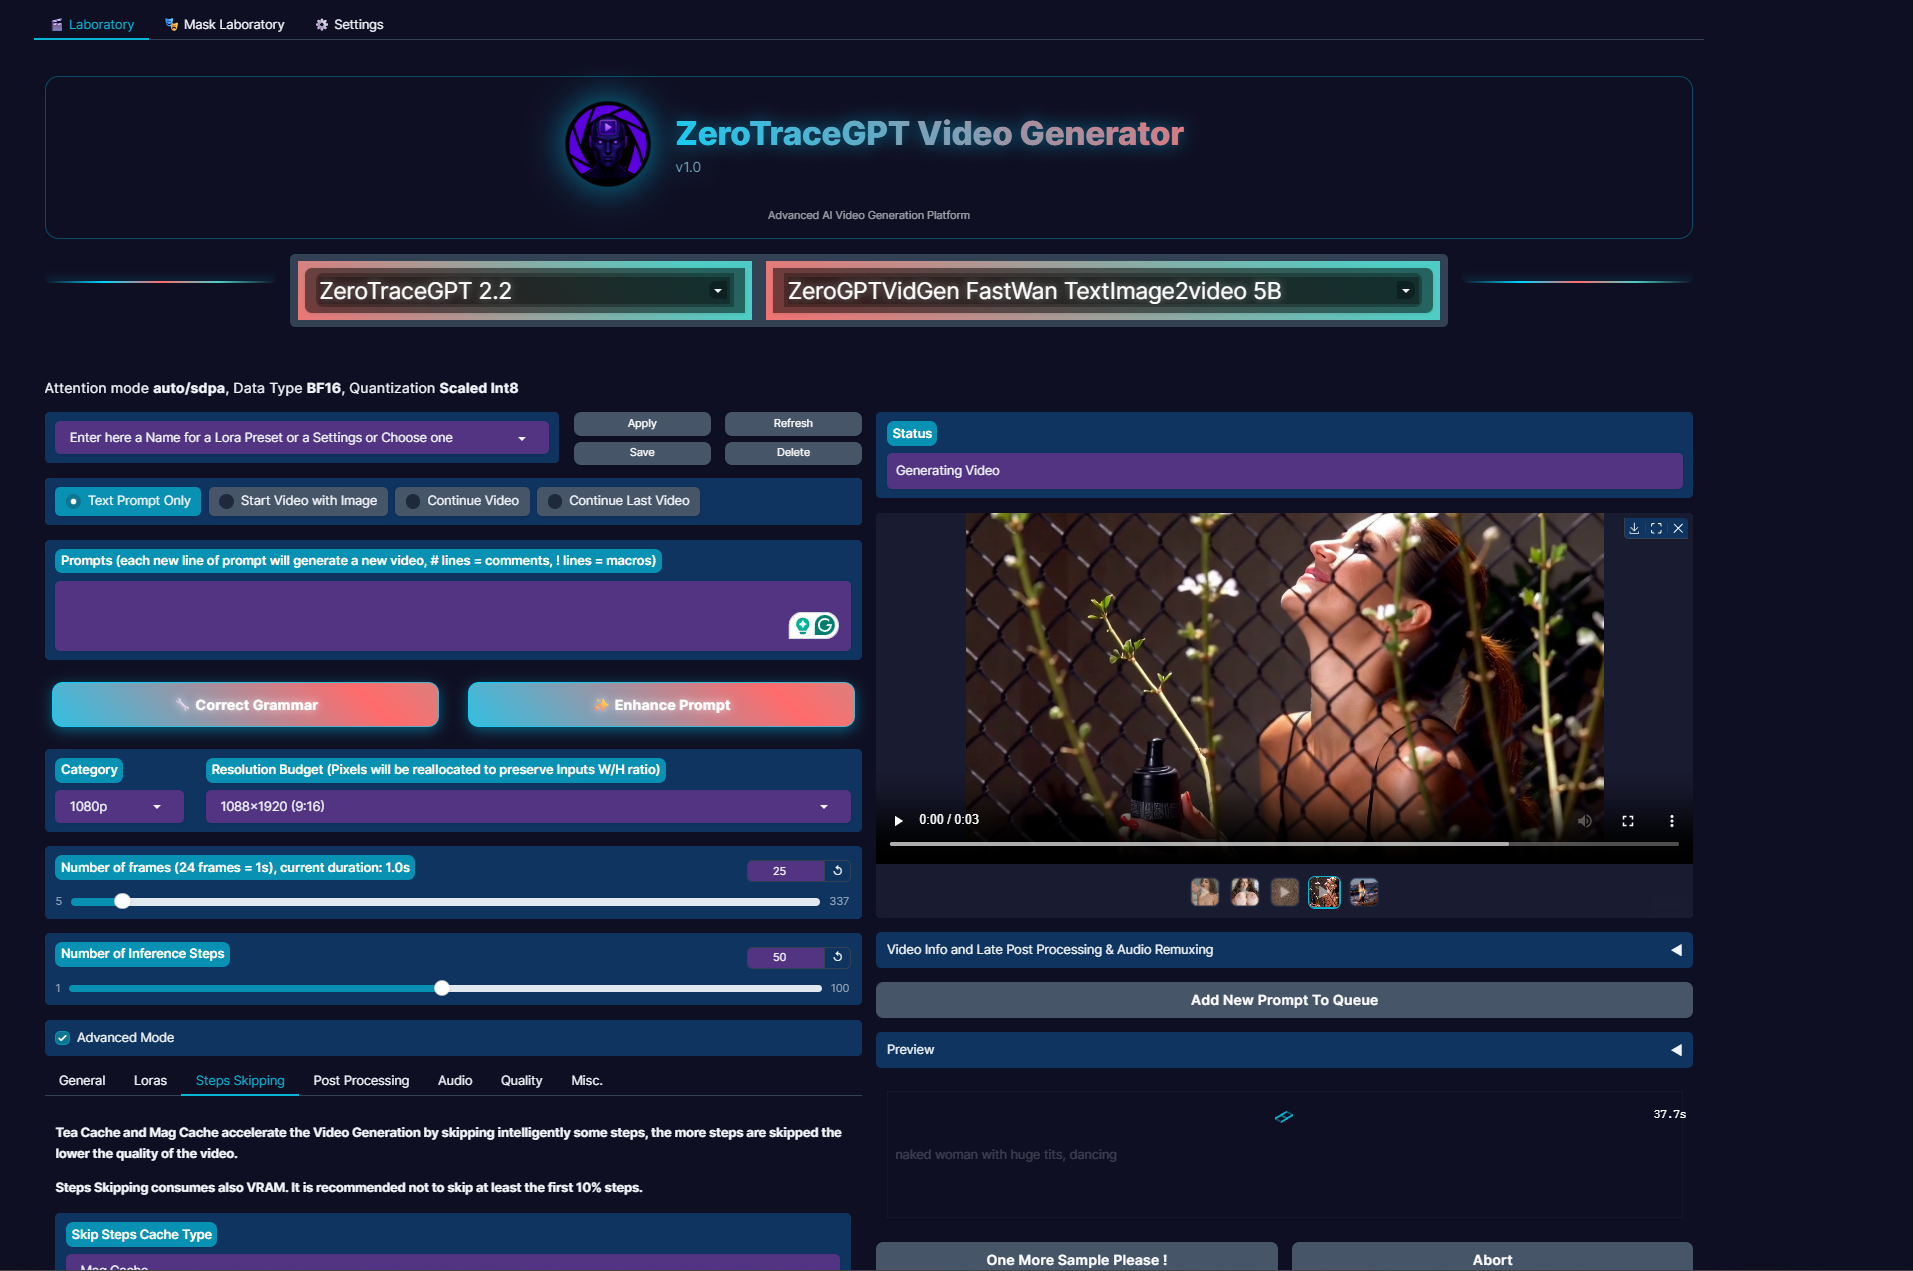Switch to the Mask Laboratory tab
The height and width of the screenshot is (1271, 1913).
pos(225,24)
